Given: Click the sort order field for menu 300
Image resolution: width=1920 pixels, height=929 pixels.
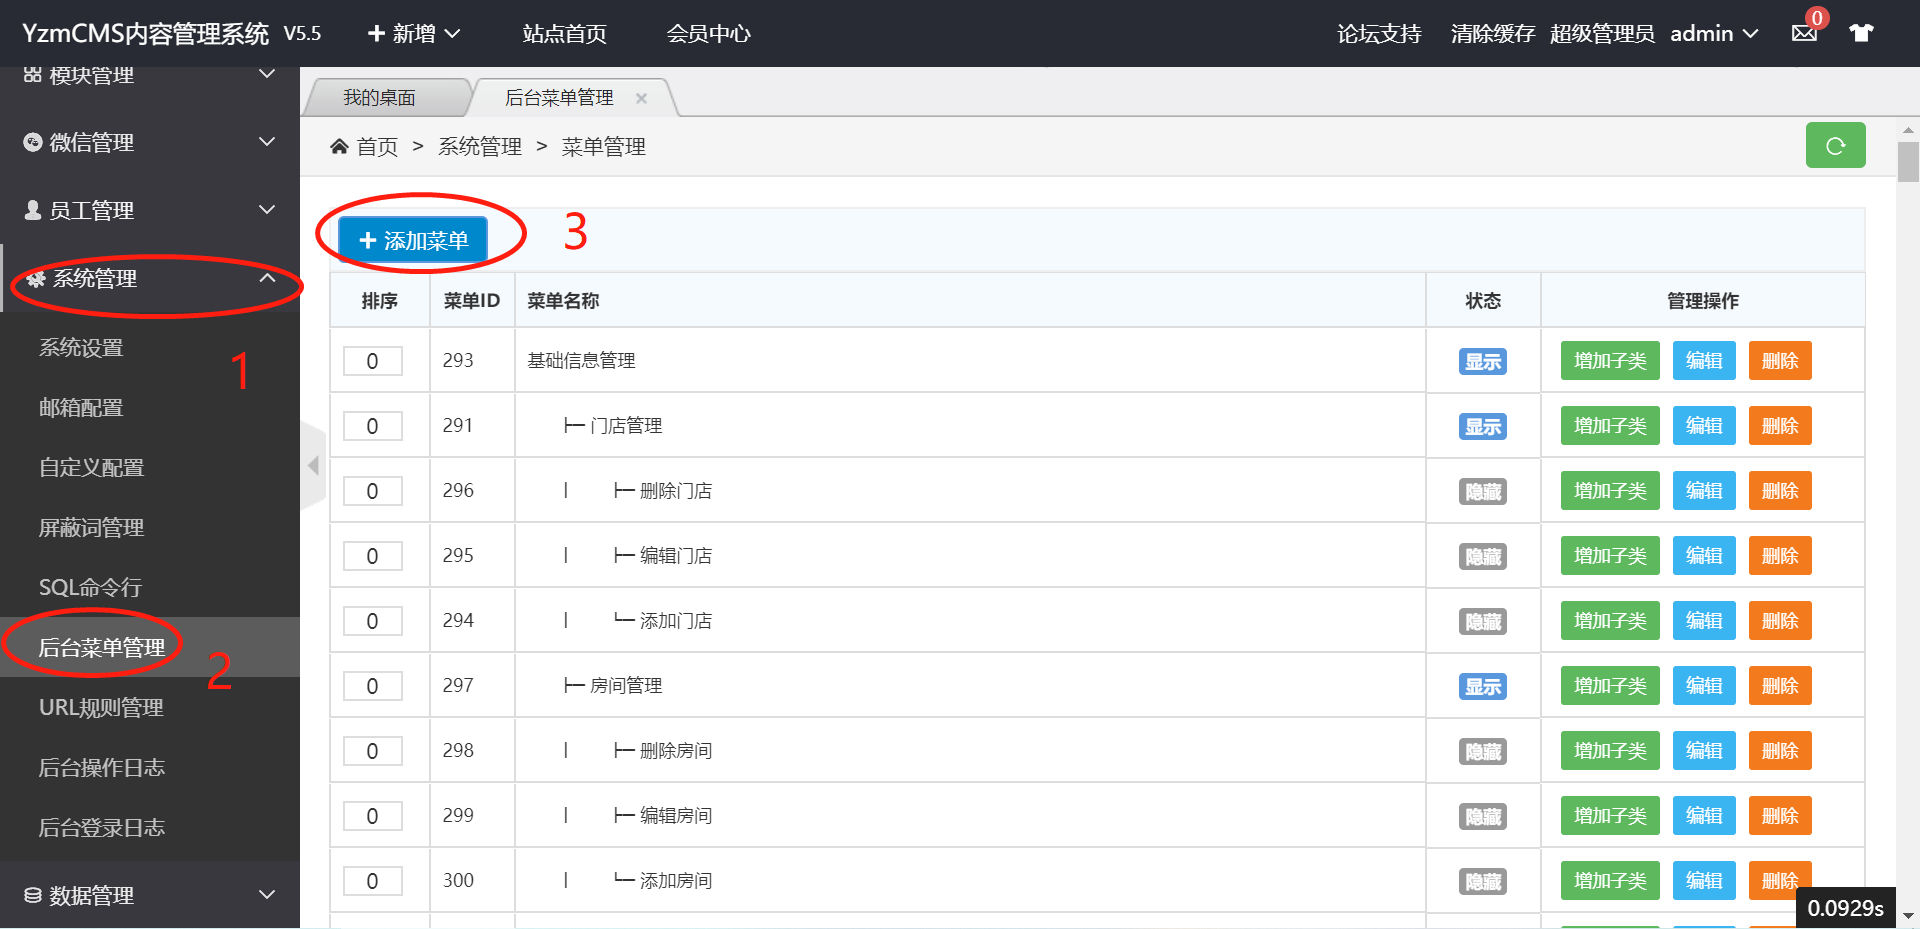Looking at the screenshot, I should pos(372,881).
